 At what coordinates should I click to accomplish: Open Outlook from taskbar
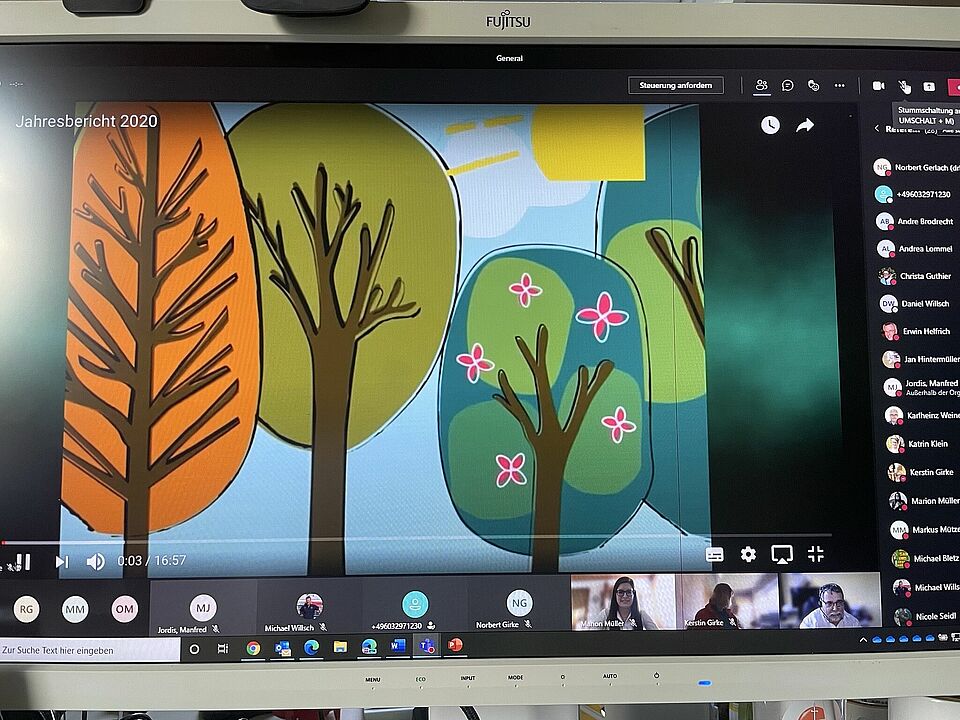[x=282, y=648]
